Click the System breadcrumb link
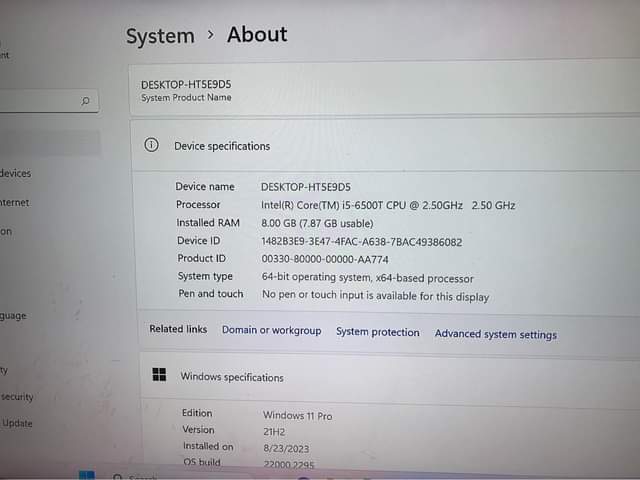 point(160,36)
